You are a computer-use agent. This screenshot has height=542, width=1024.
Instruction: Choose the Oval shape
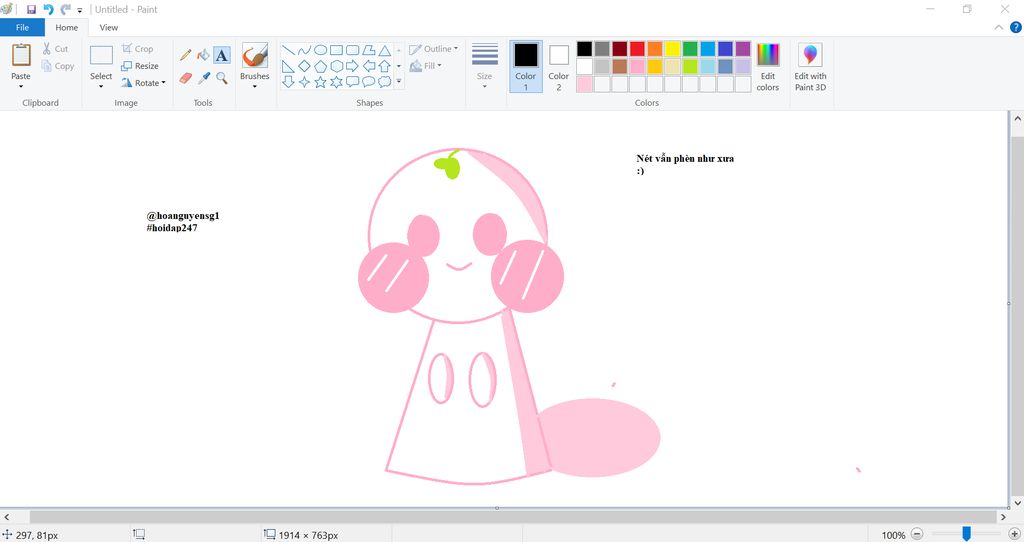(320, 50)
